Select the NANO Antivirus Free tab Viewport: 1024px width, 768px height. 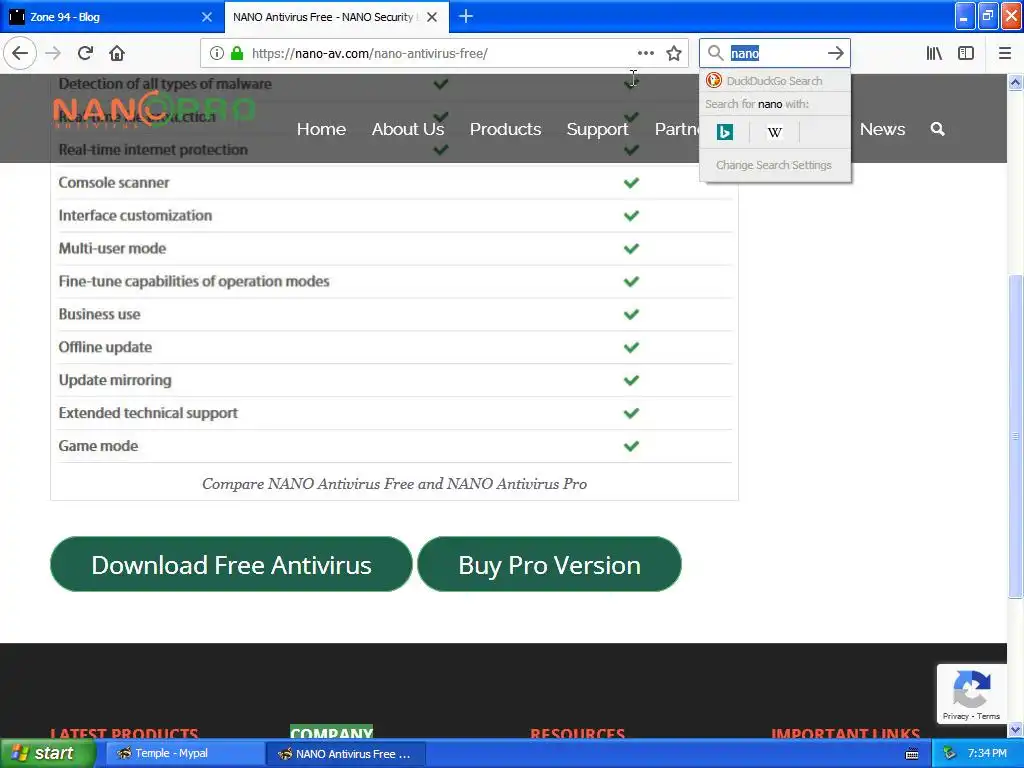pos(336,17)
